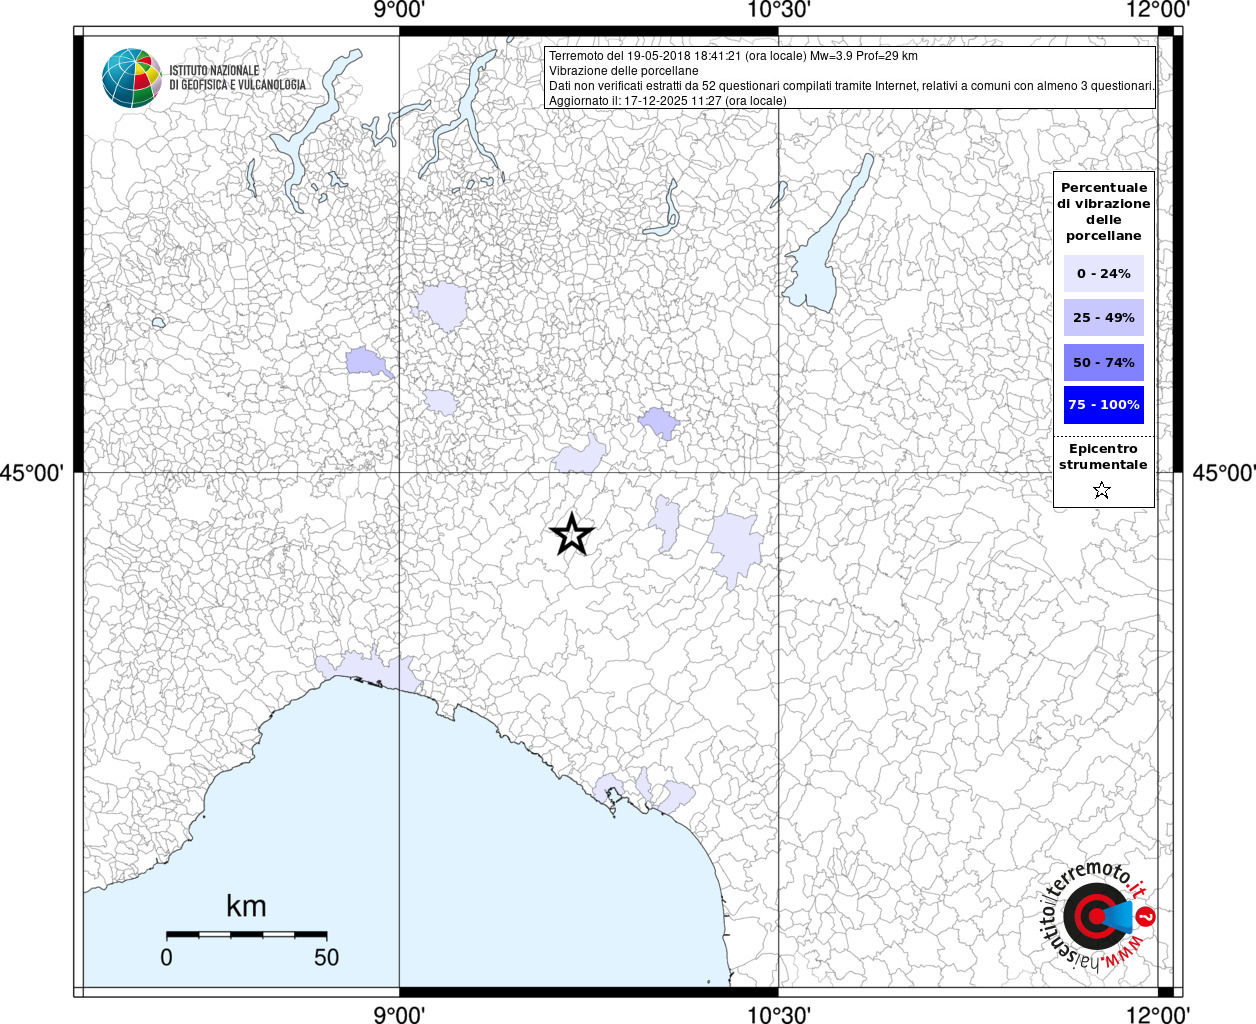Select the 75 - 100% legend swatch
The height and width of the screenshot is (1024, 1256).
1103,405
